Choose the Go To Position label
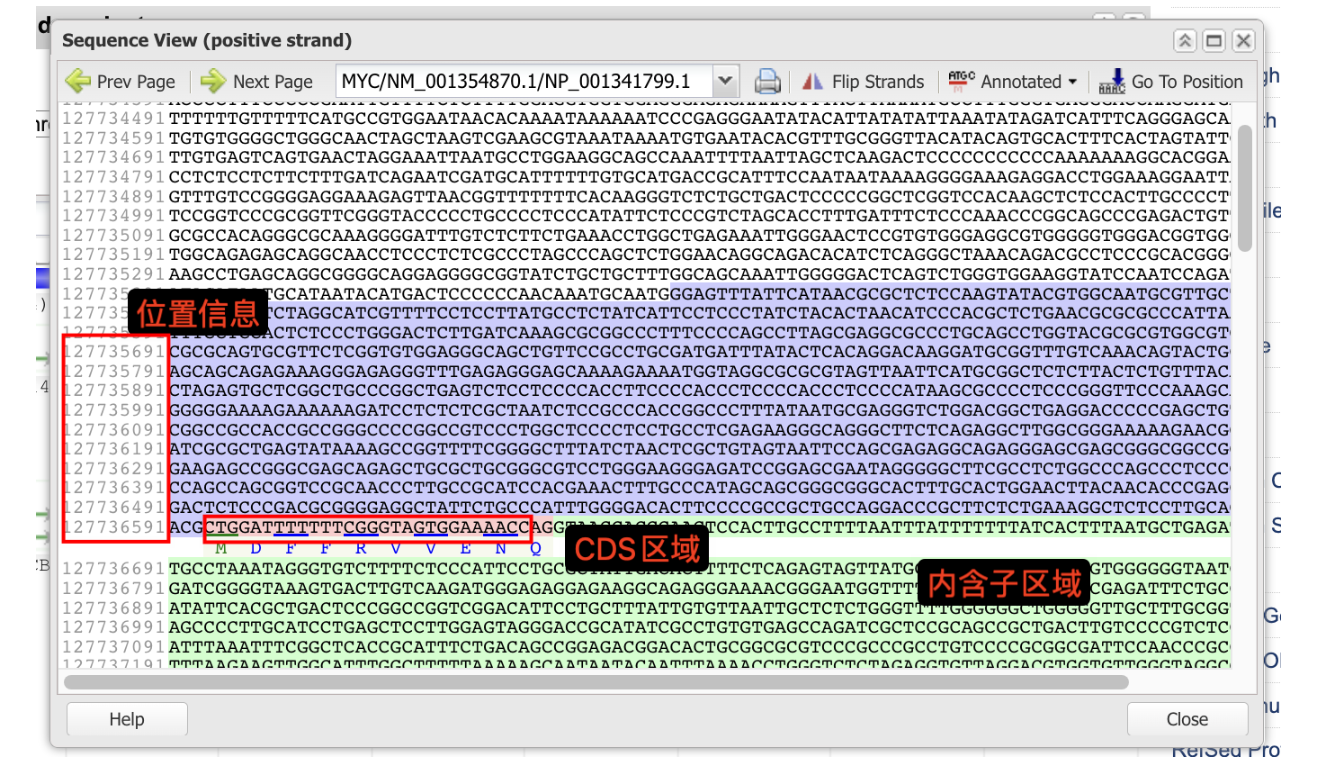 (1187, 82)
